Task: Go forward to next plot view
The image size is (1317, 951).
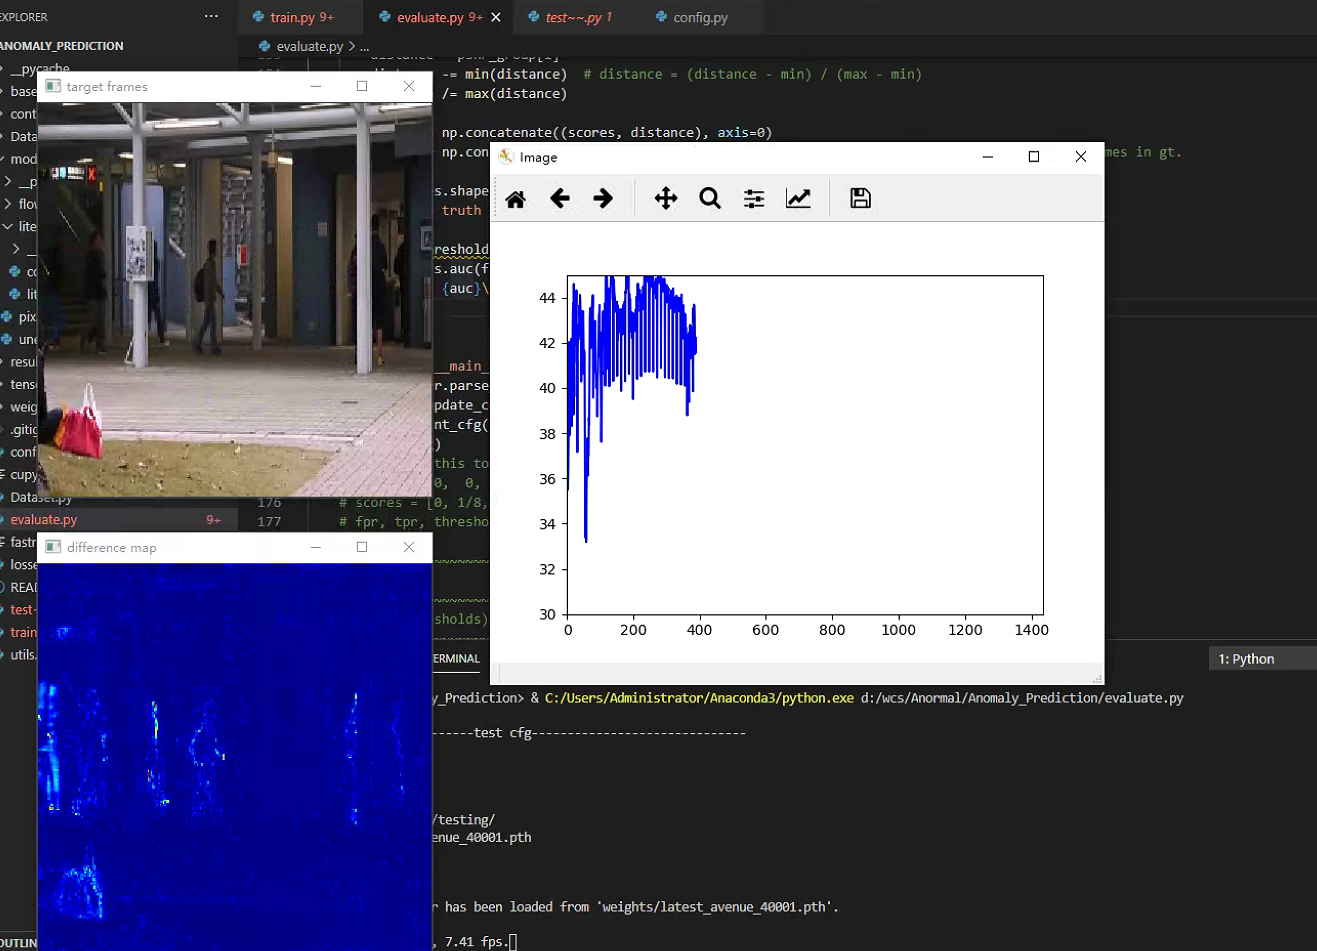Action: pyautogui.click(x=603, y=198)
